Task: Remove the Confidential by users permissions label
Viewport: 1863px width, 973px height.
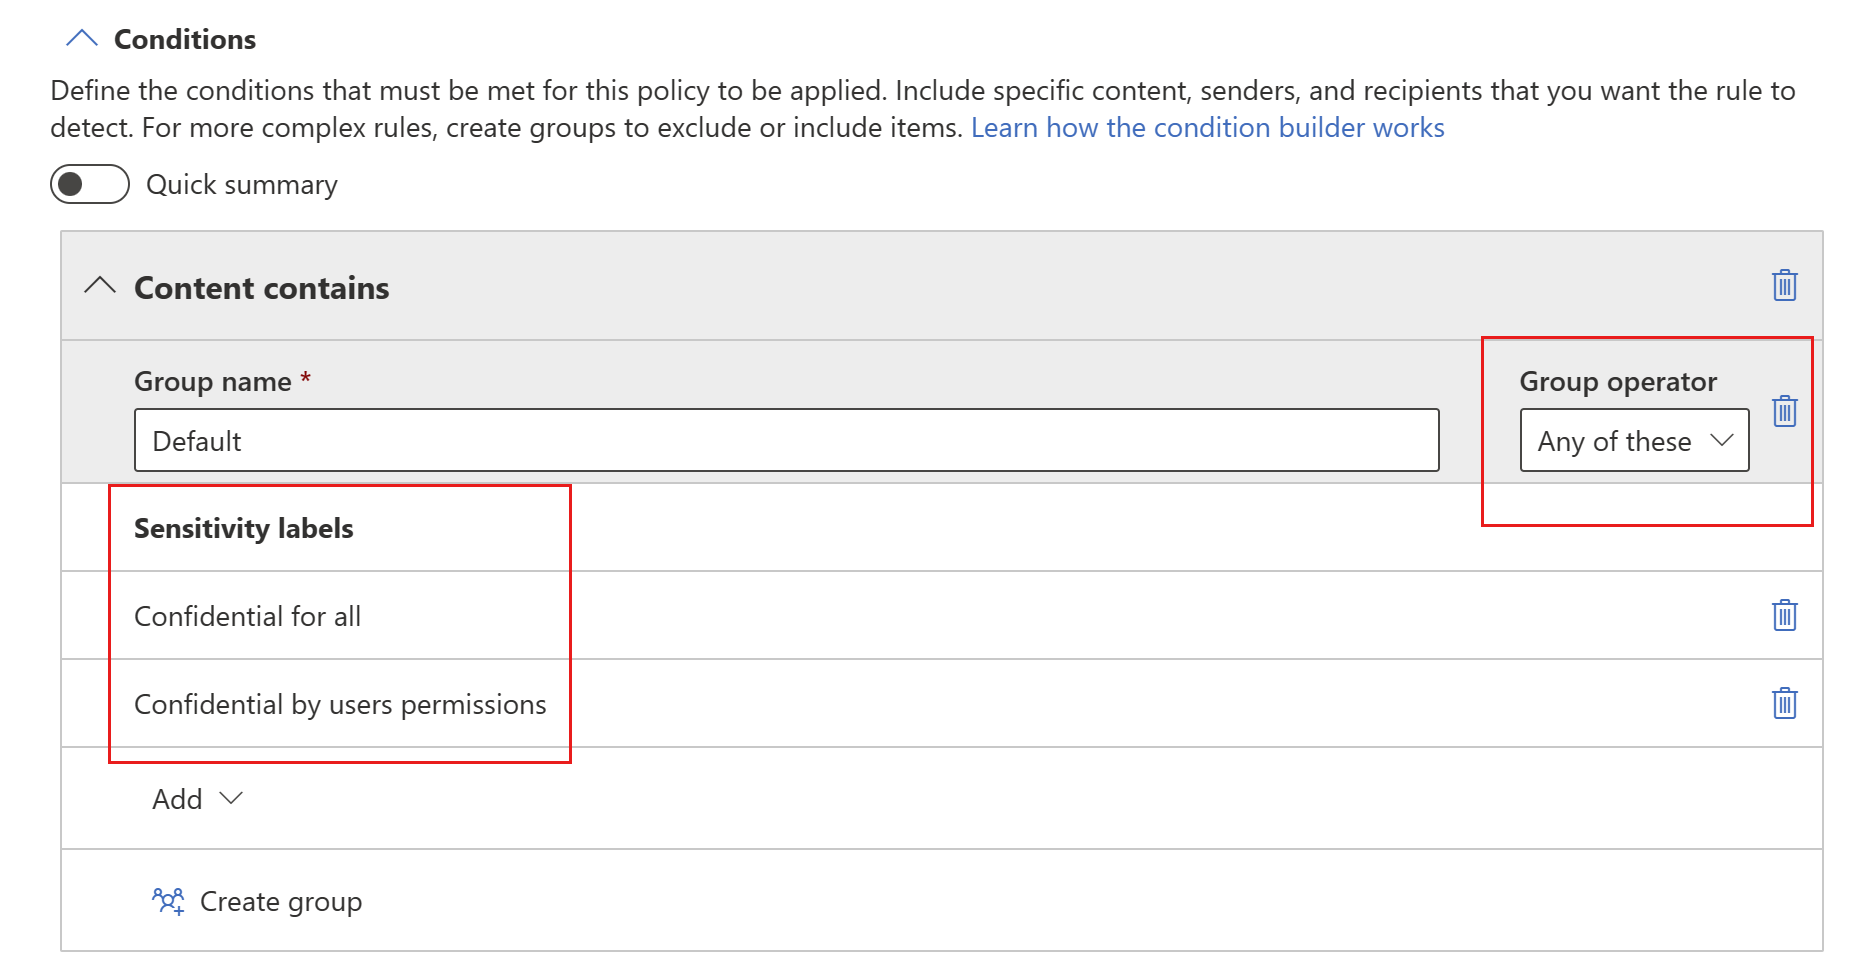Action: [x=1784, y=704]
